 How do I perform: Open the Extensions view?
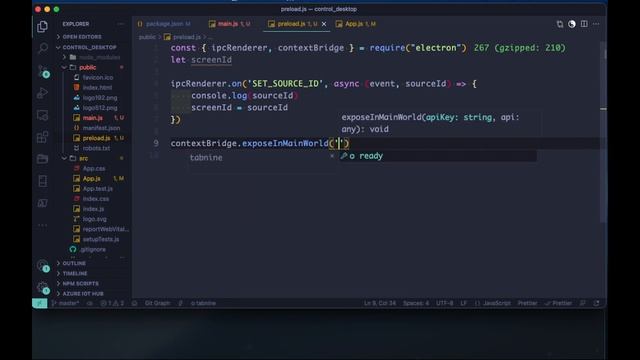click(42, 137)
